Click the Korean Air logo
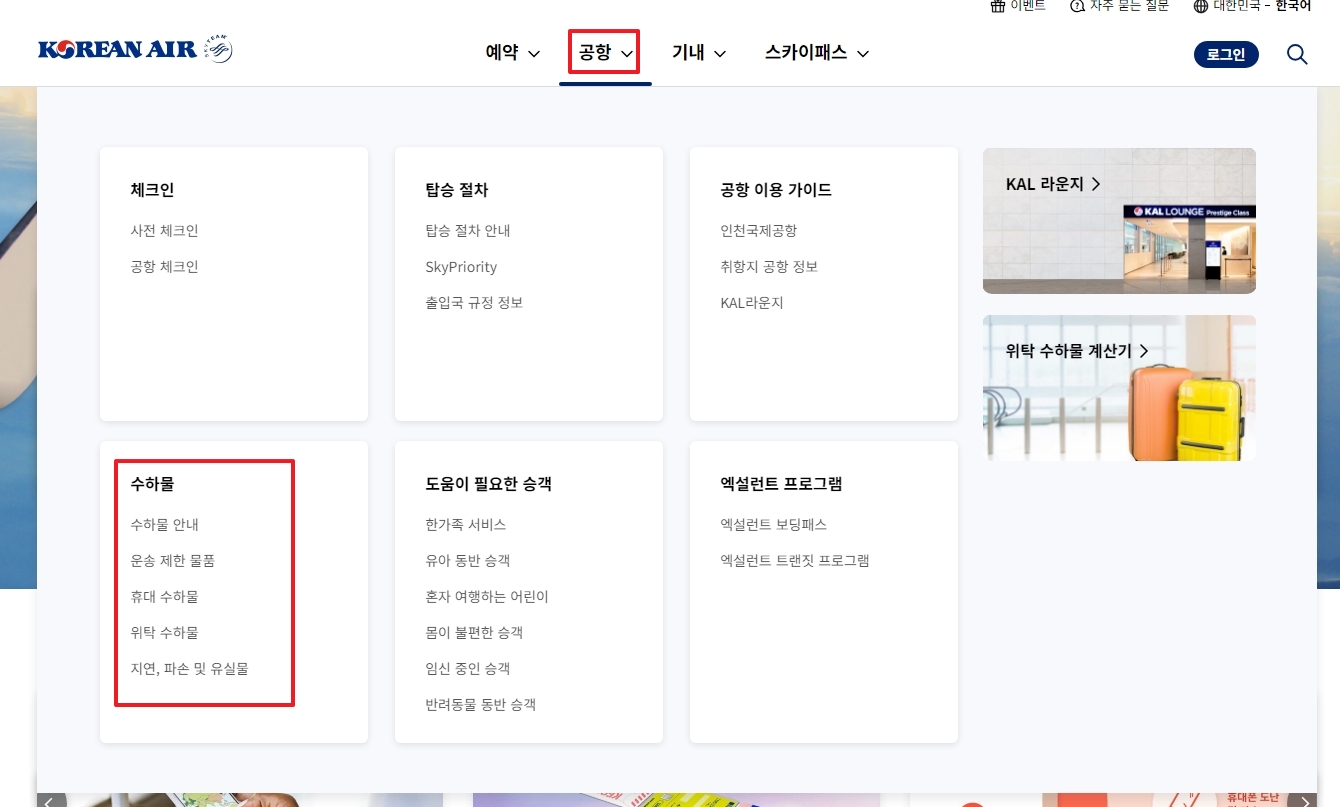The width and height of the screenshot is (1340, 807). (136, 47)
